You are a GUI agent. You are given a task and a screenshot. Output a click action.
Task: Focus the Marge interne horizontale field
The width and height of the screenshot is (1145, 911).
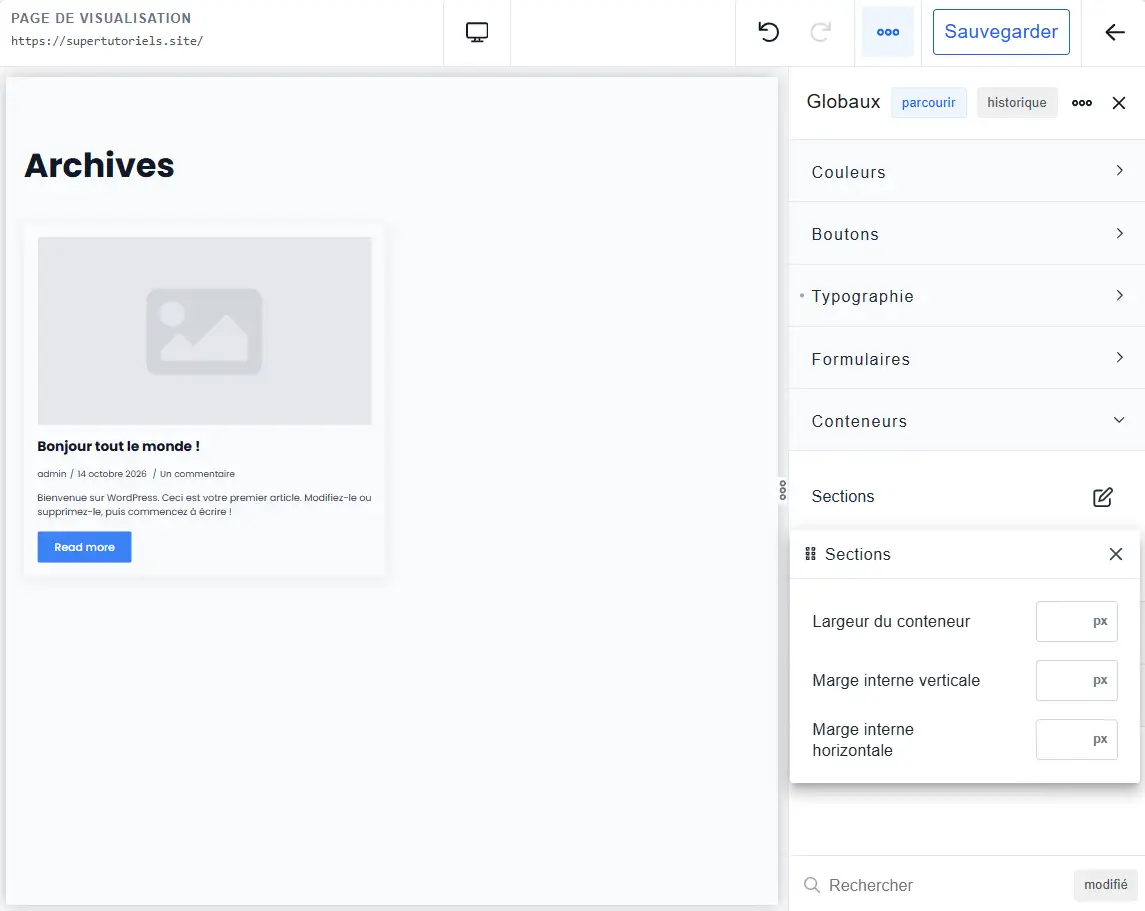pyautogui.click(x=1076, y=739)
